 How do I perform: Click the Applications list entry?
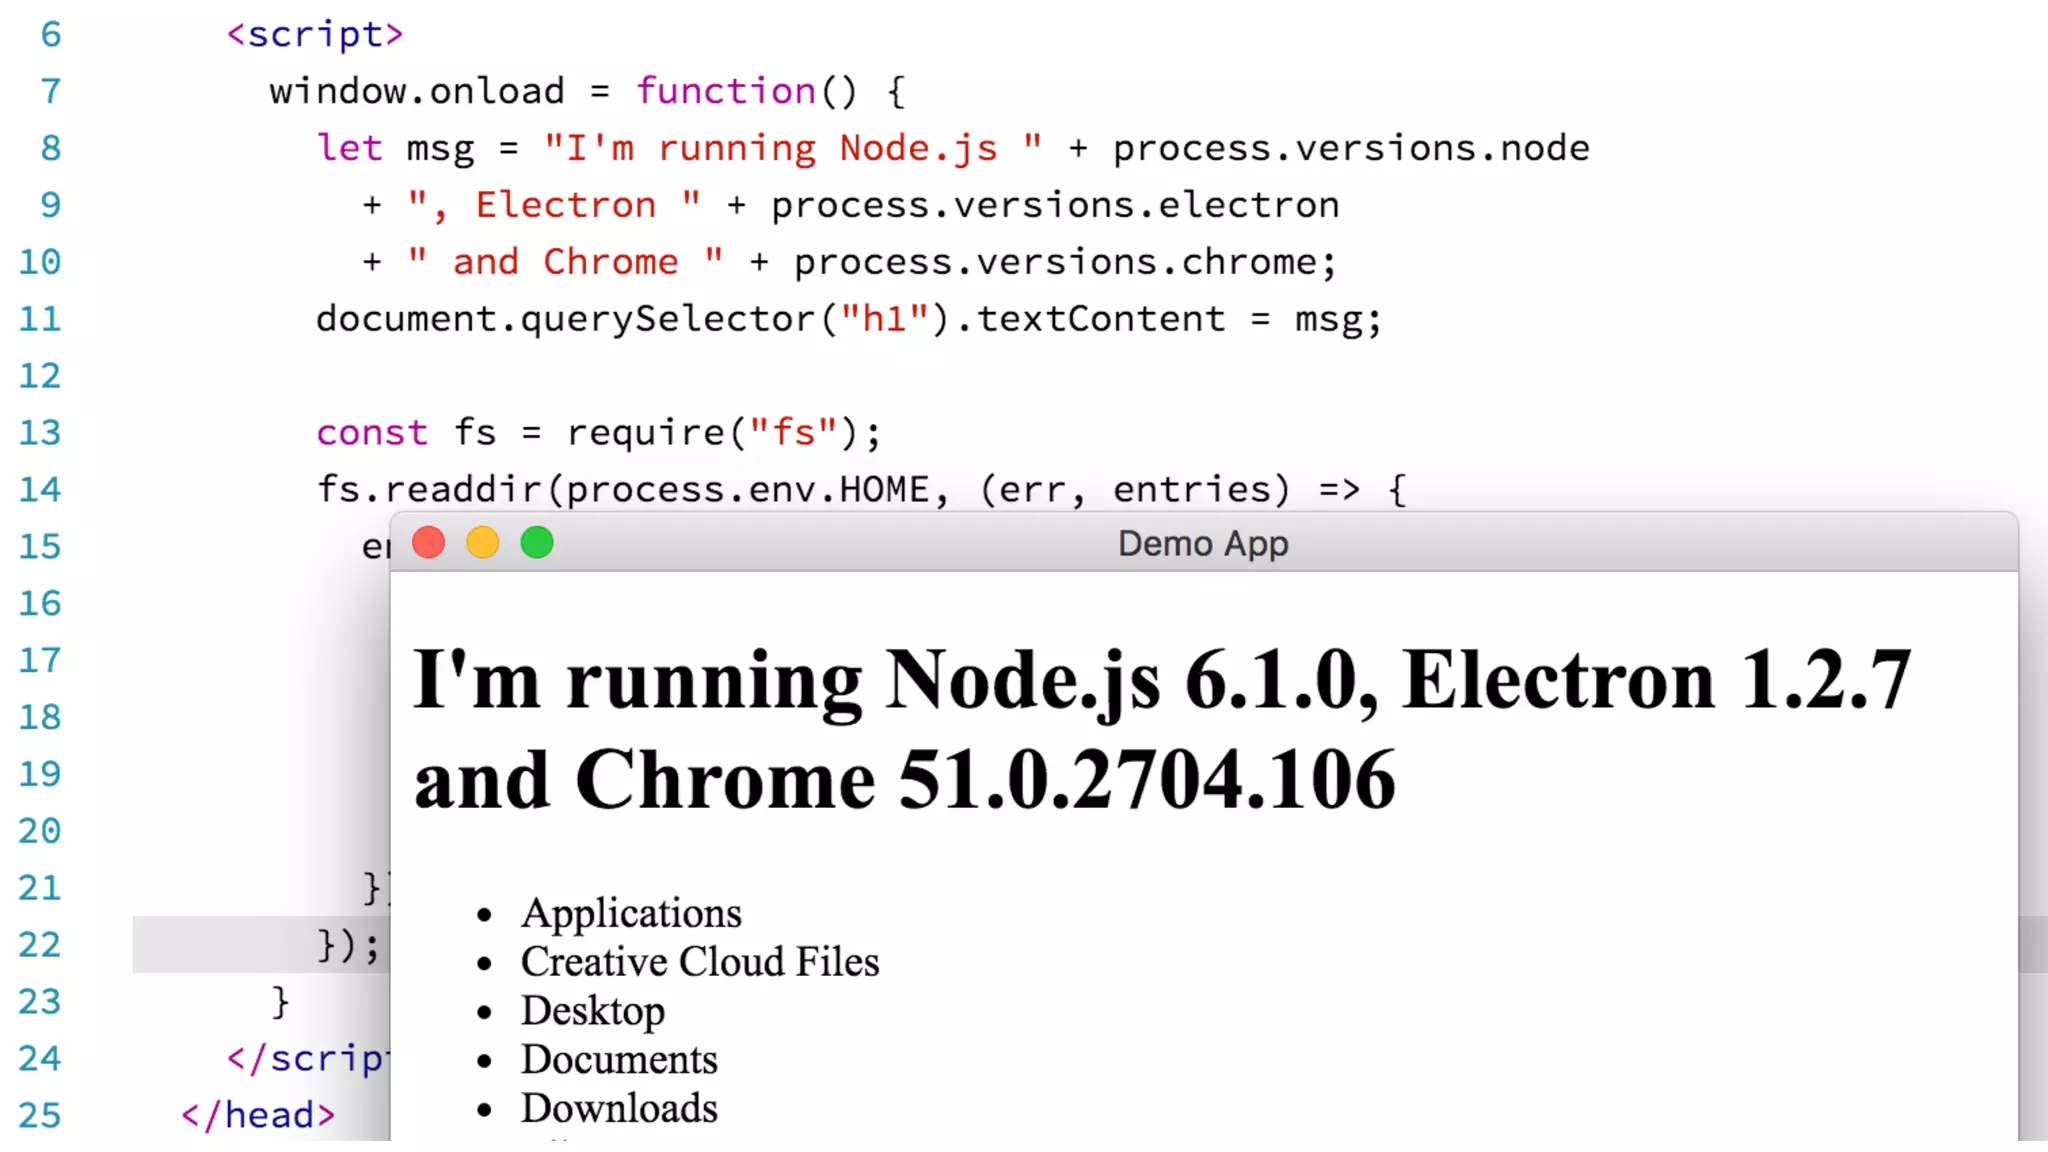pos(631,913)
